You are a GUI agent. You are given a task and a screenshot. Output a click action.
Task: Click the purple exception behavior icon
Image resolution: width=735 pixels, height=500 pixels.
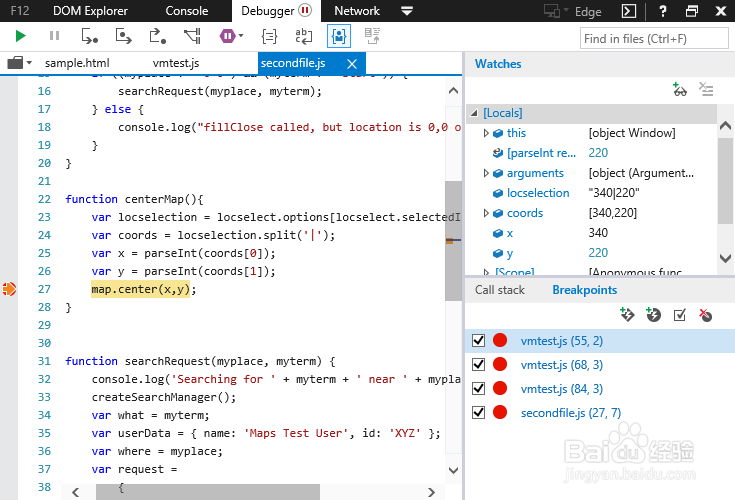click(227, 36)
